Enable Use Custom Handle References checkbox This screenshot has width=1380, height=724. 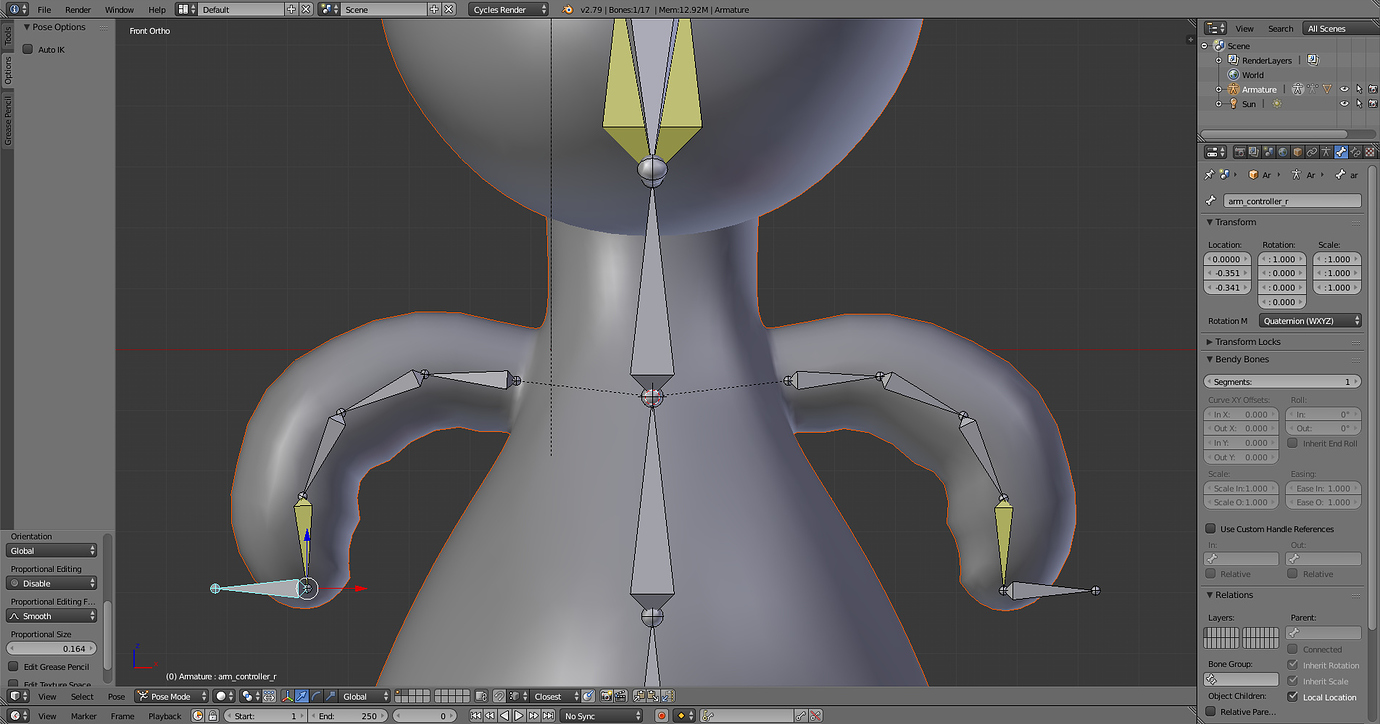(1211, 529)
